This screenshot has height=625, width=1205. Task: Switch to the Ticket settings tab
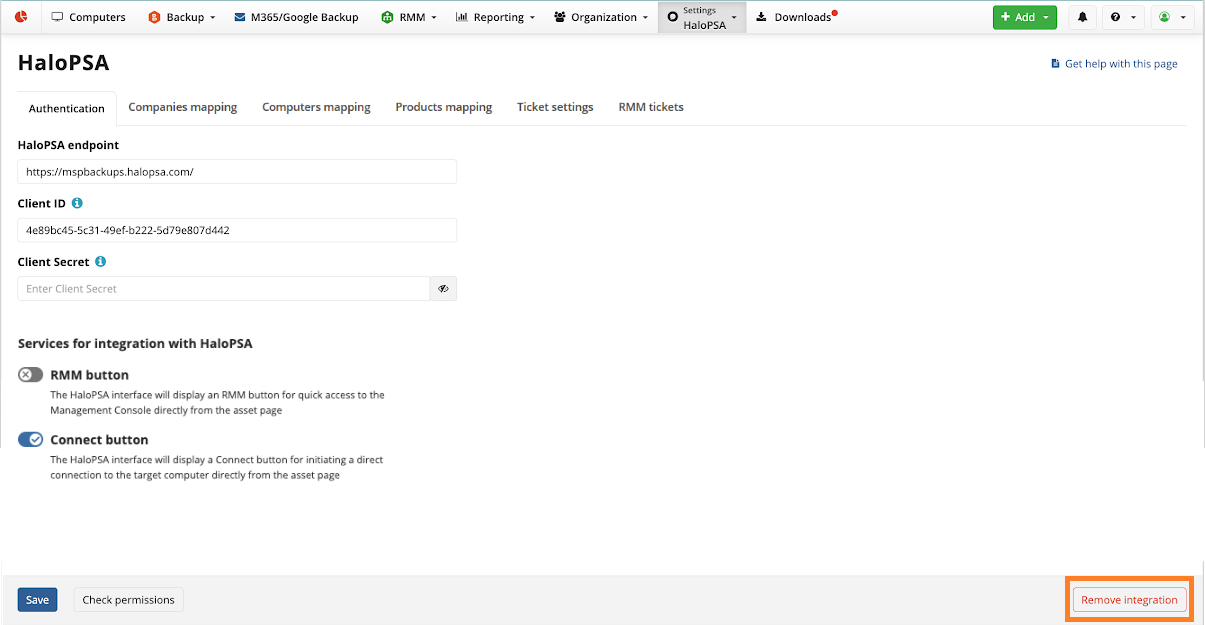[555, 107]
